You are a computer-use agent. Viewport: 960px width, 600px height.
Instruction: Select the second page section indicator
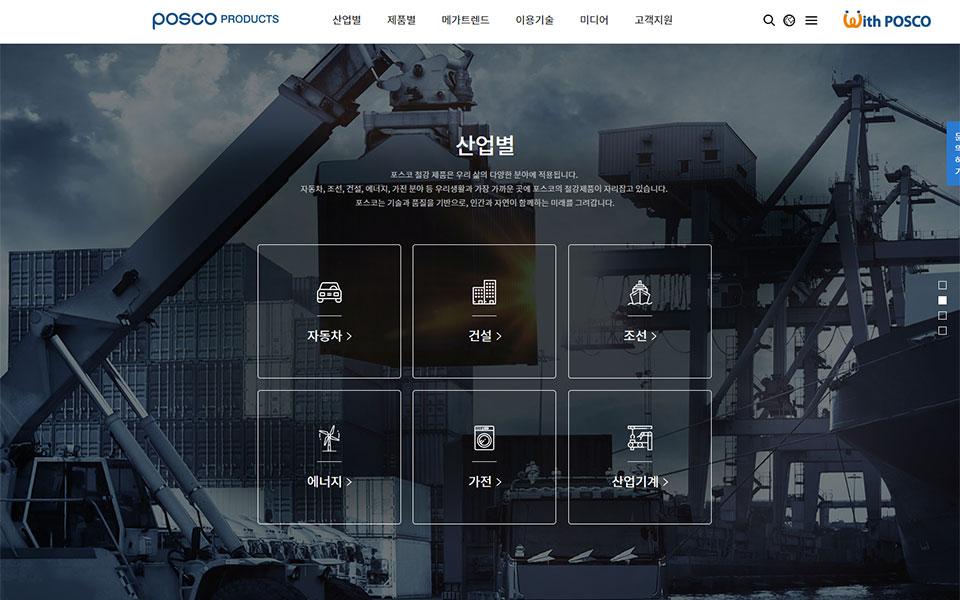click(x=942, y=300)
